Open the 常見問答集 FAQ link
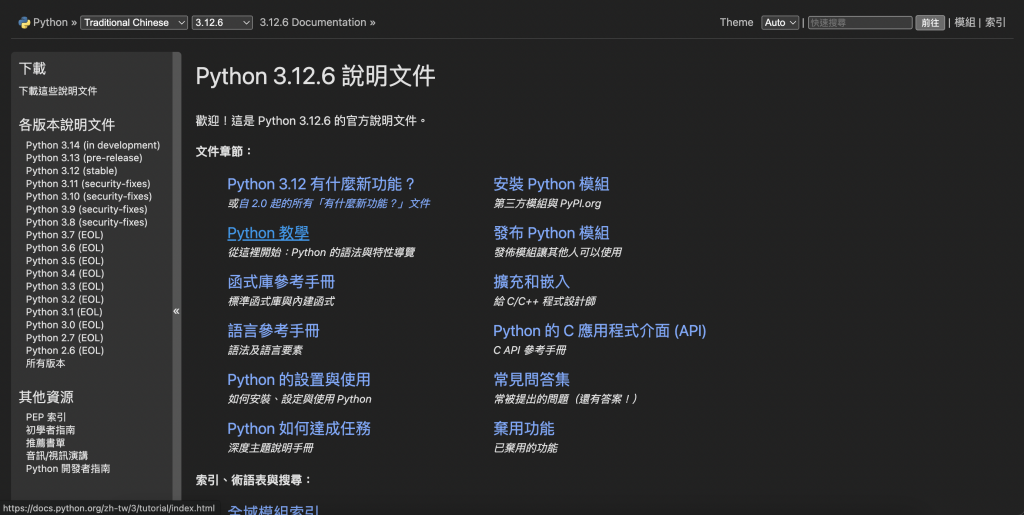Image resolution: width=1024 pixels, height=515 pixels. click(532, 380)
